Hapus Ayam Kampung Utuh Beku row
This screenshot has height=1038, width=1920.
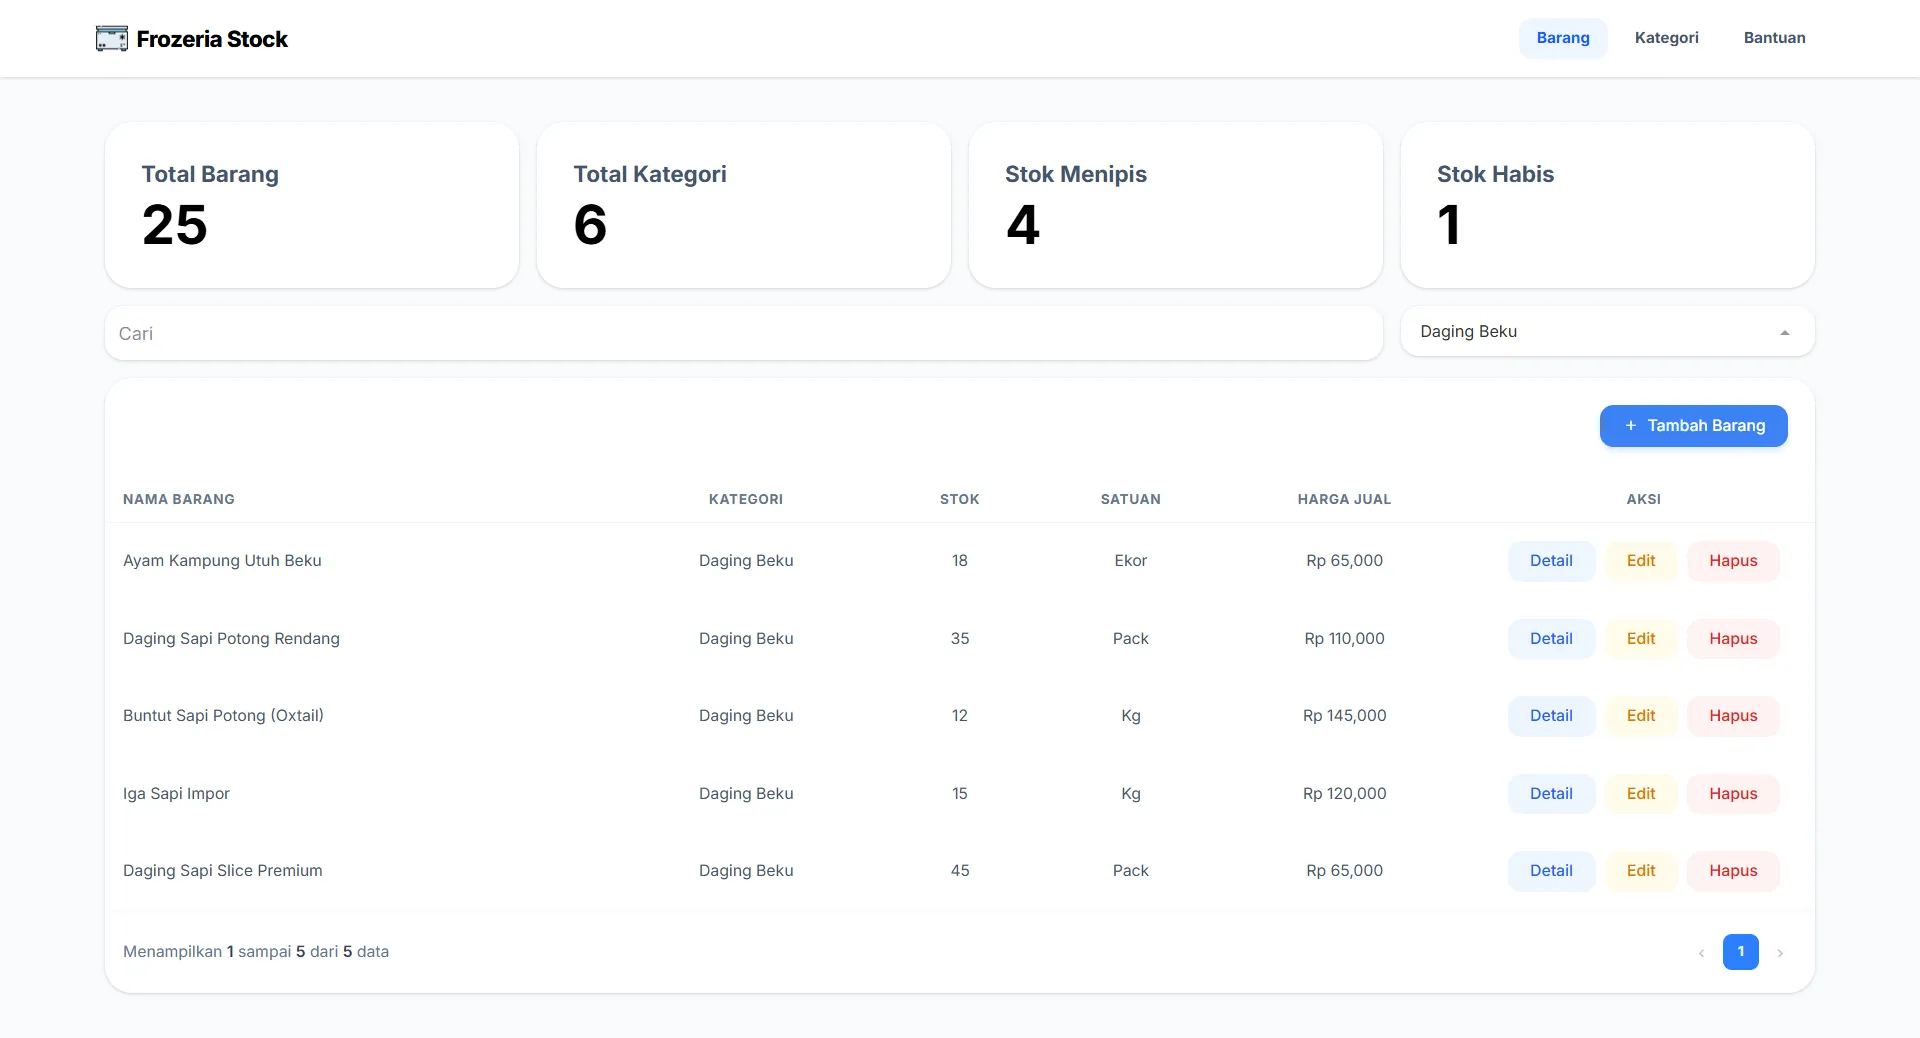coord(1732,561)
